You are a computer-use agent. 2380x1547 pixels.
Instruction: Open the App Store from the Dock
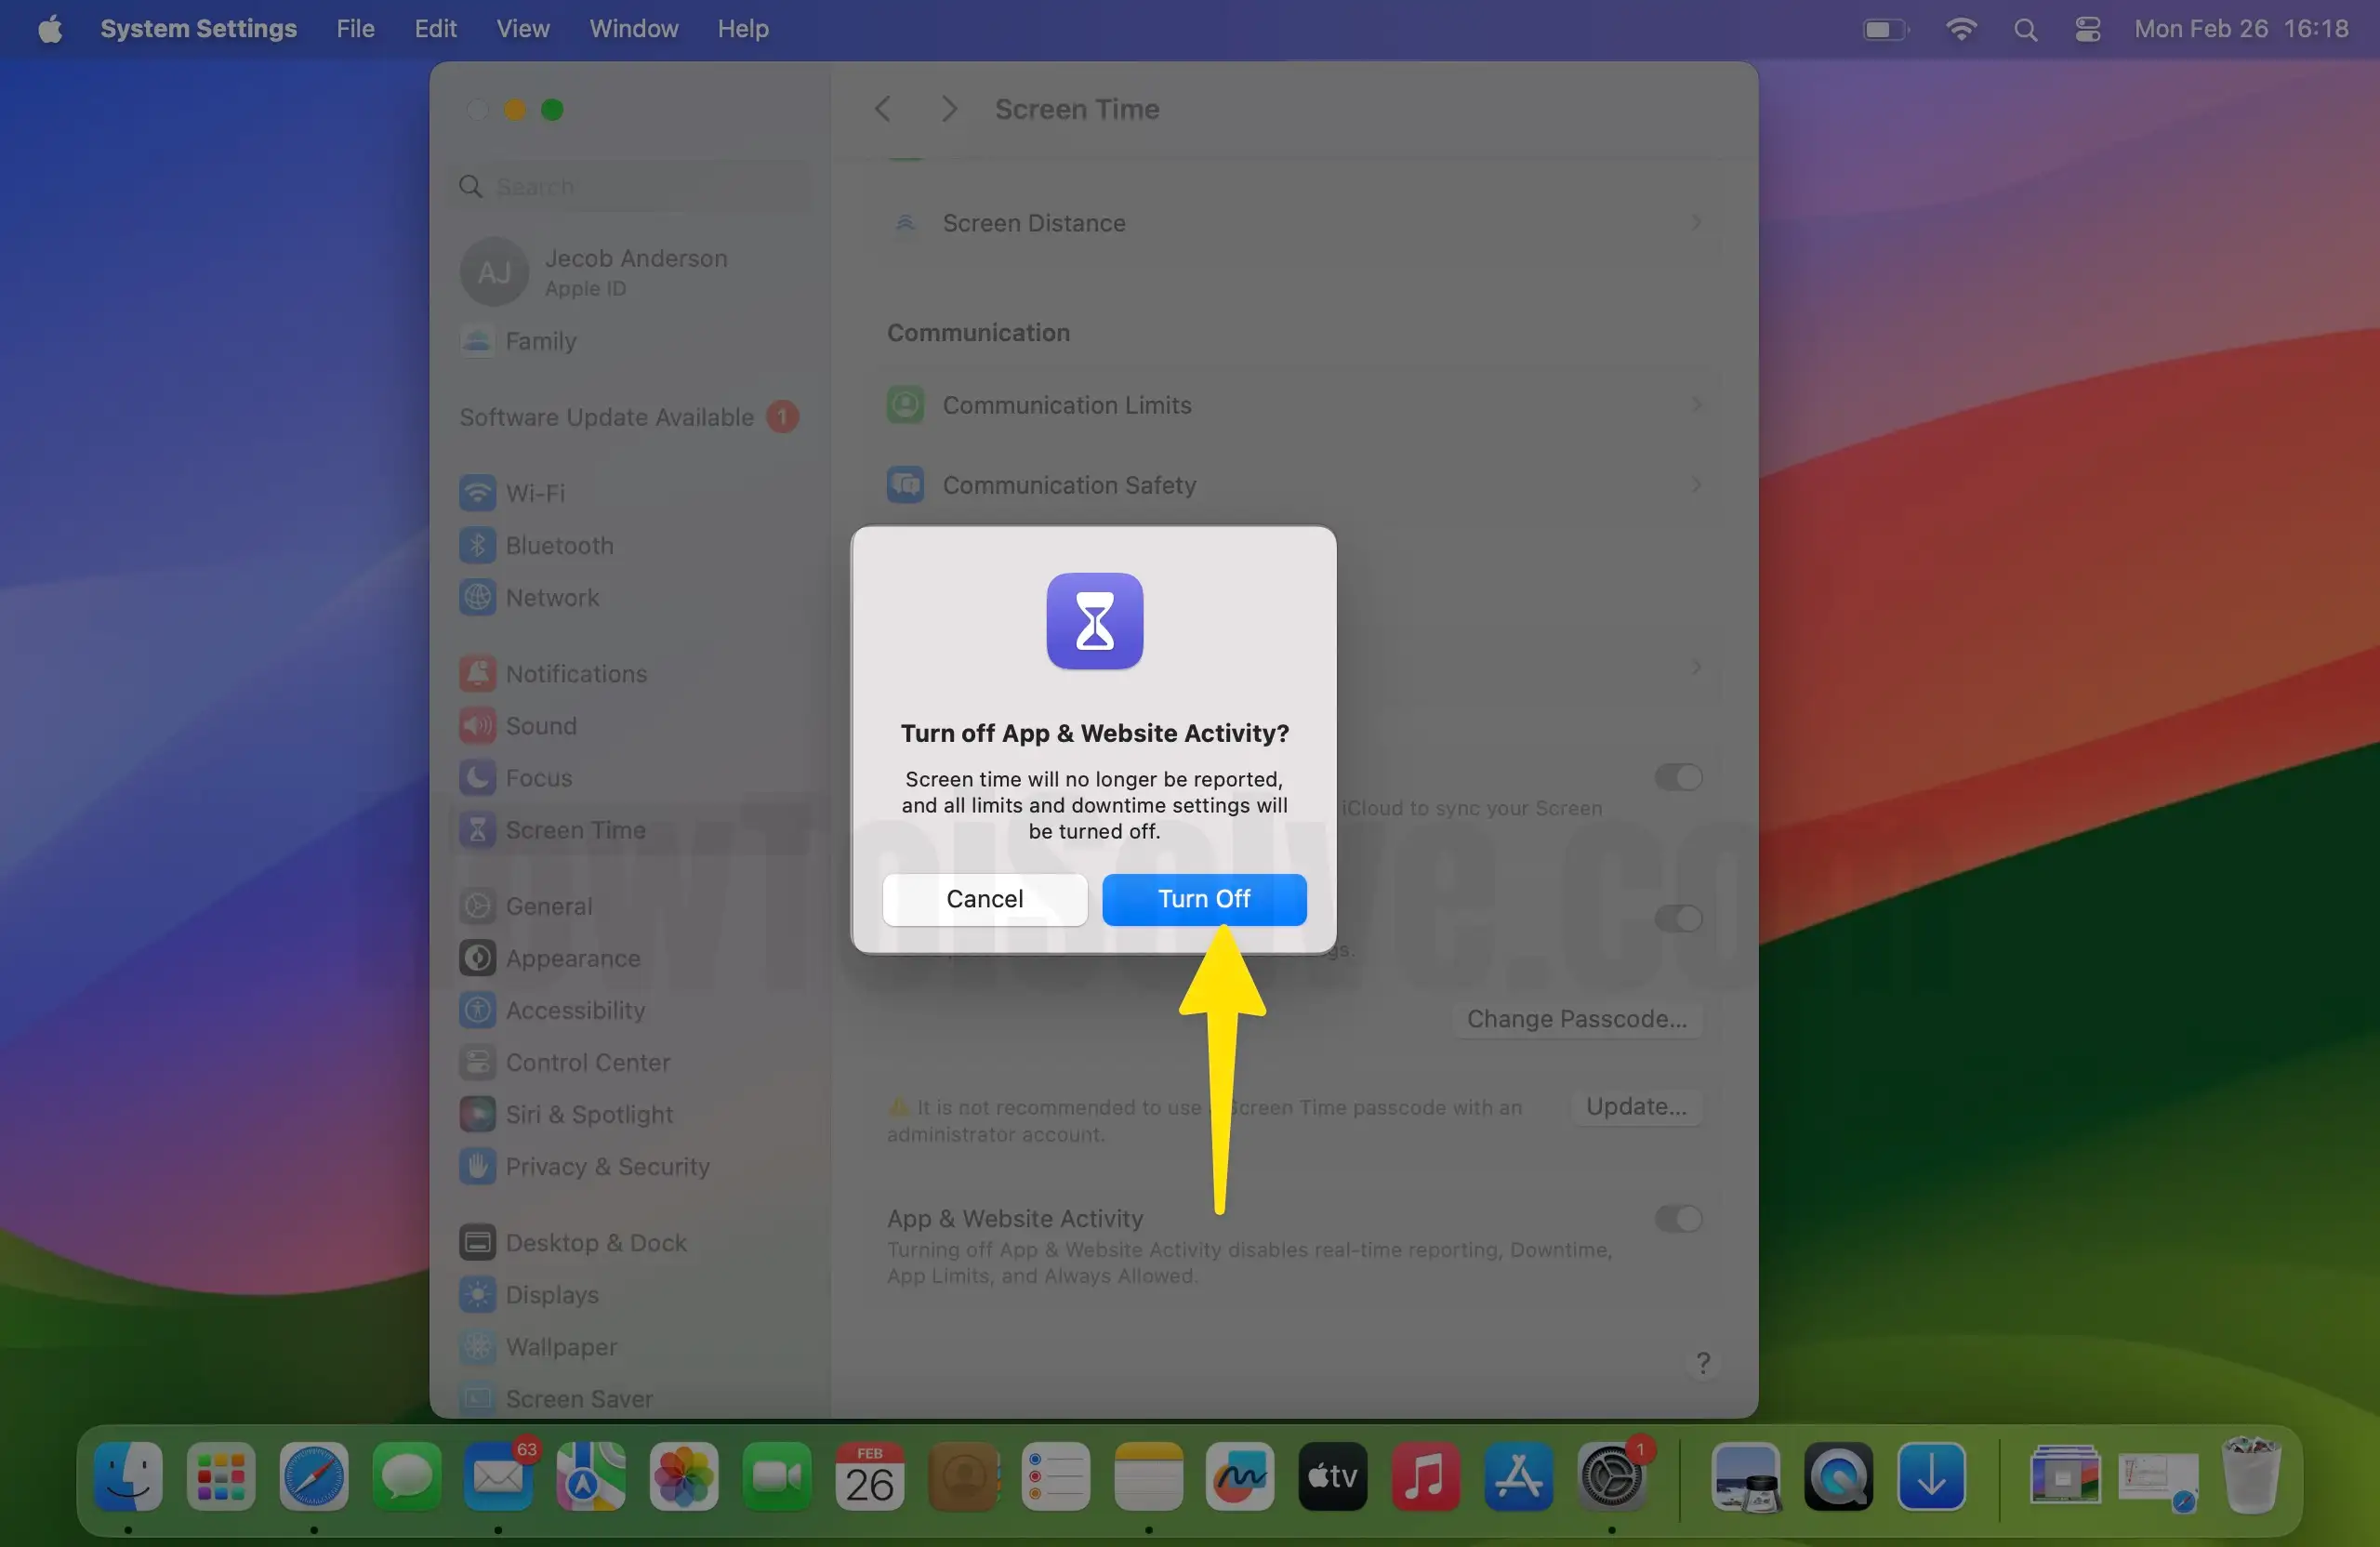click(x=1518, y=1478)
